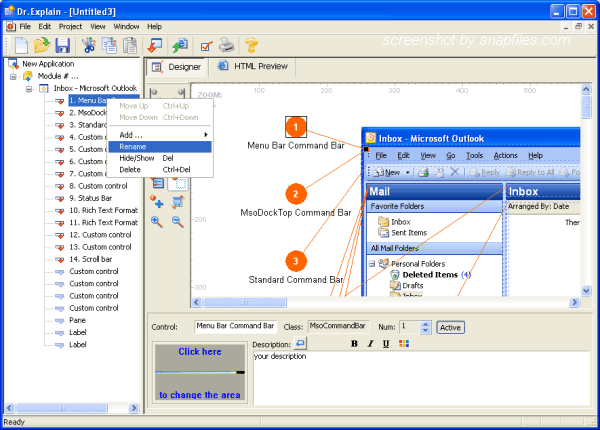Select the New Application root tree node
This screenshot has height=430, width=600.
point(48,64)
